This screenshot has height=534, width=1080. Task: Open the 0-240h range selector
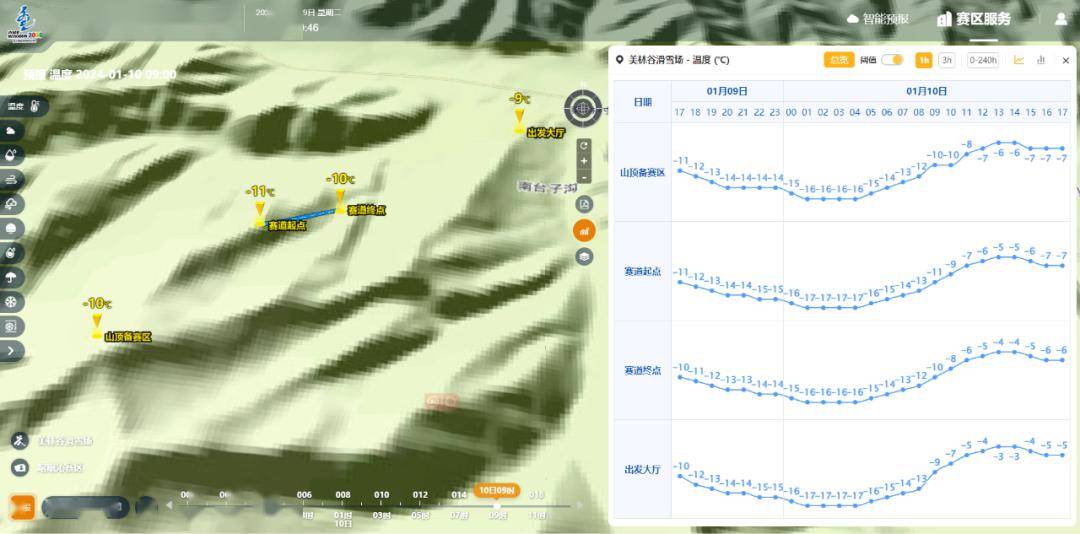[983, 60]
